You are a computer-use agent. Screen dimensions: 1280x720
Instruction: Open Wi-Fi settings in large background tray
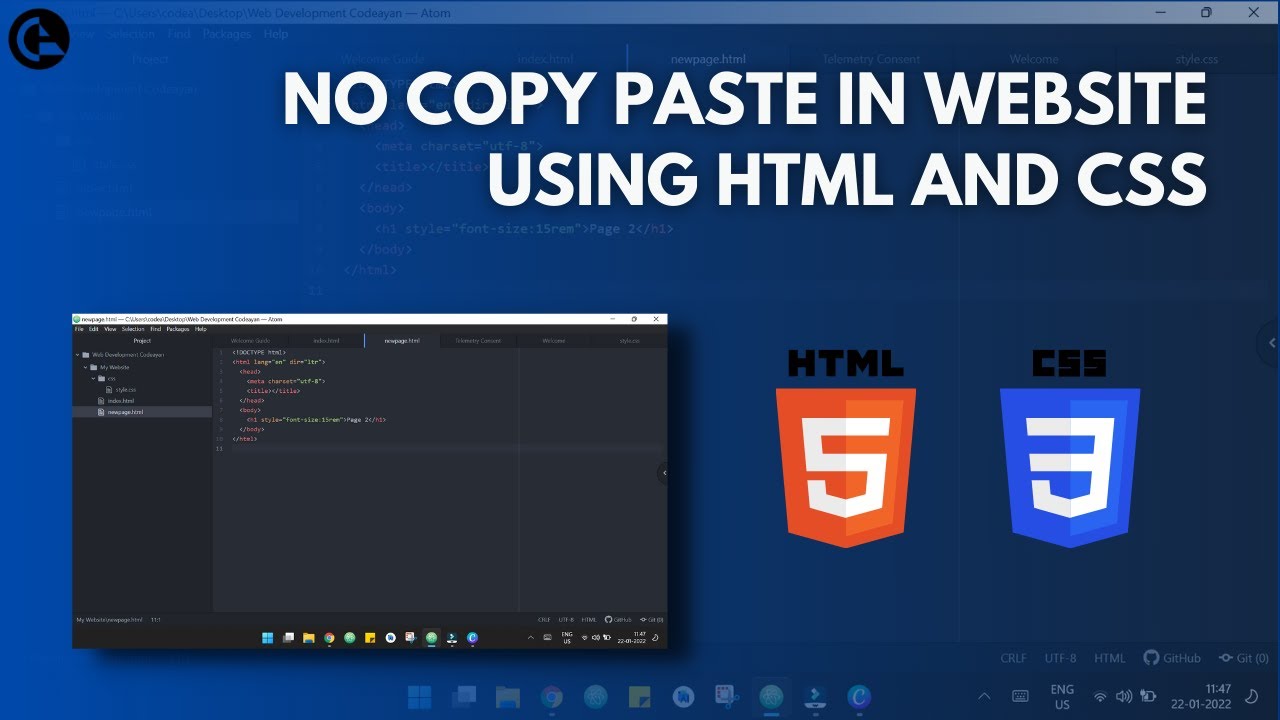point(1100,696)
